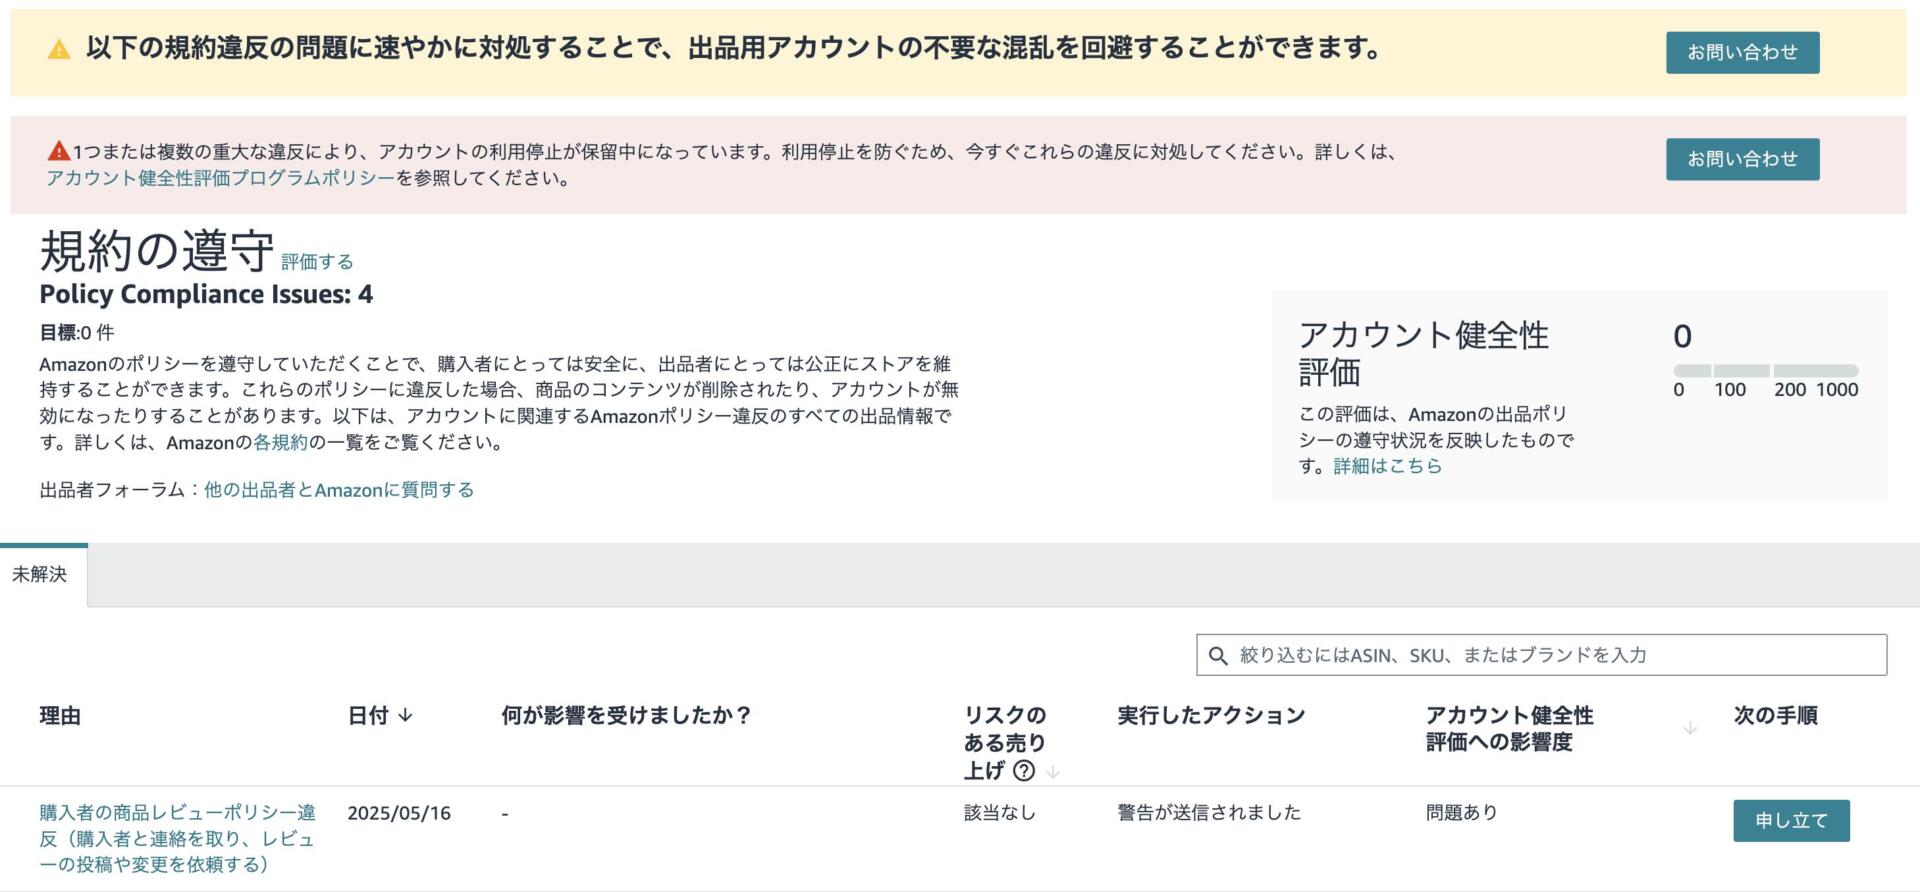The height and width of the screenshot is (892, 1920).
Task: Sort by リスクのある売り上げ arrow
Action: coord(1052,771)
